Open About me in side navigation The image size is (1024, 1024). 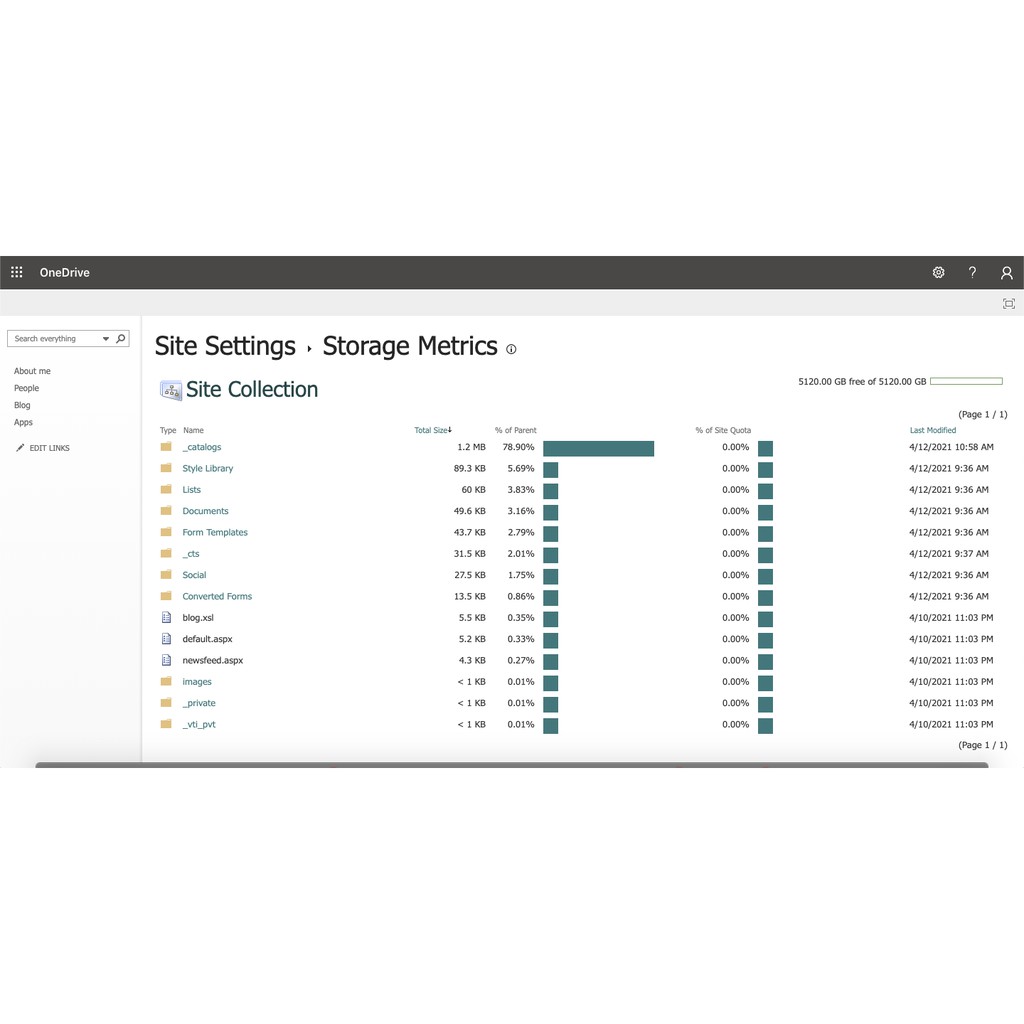[x=32, y=371]
